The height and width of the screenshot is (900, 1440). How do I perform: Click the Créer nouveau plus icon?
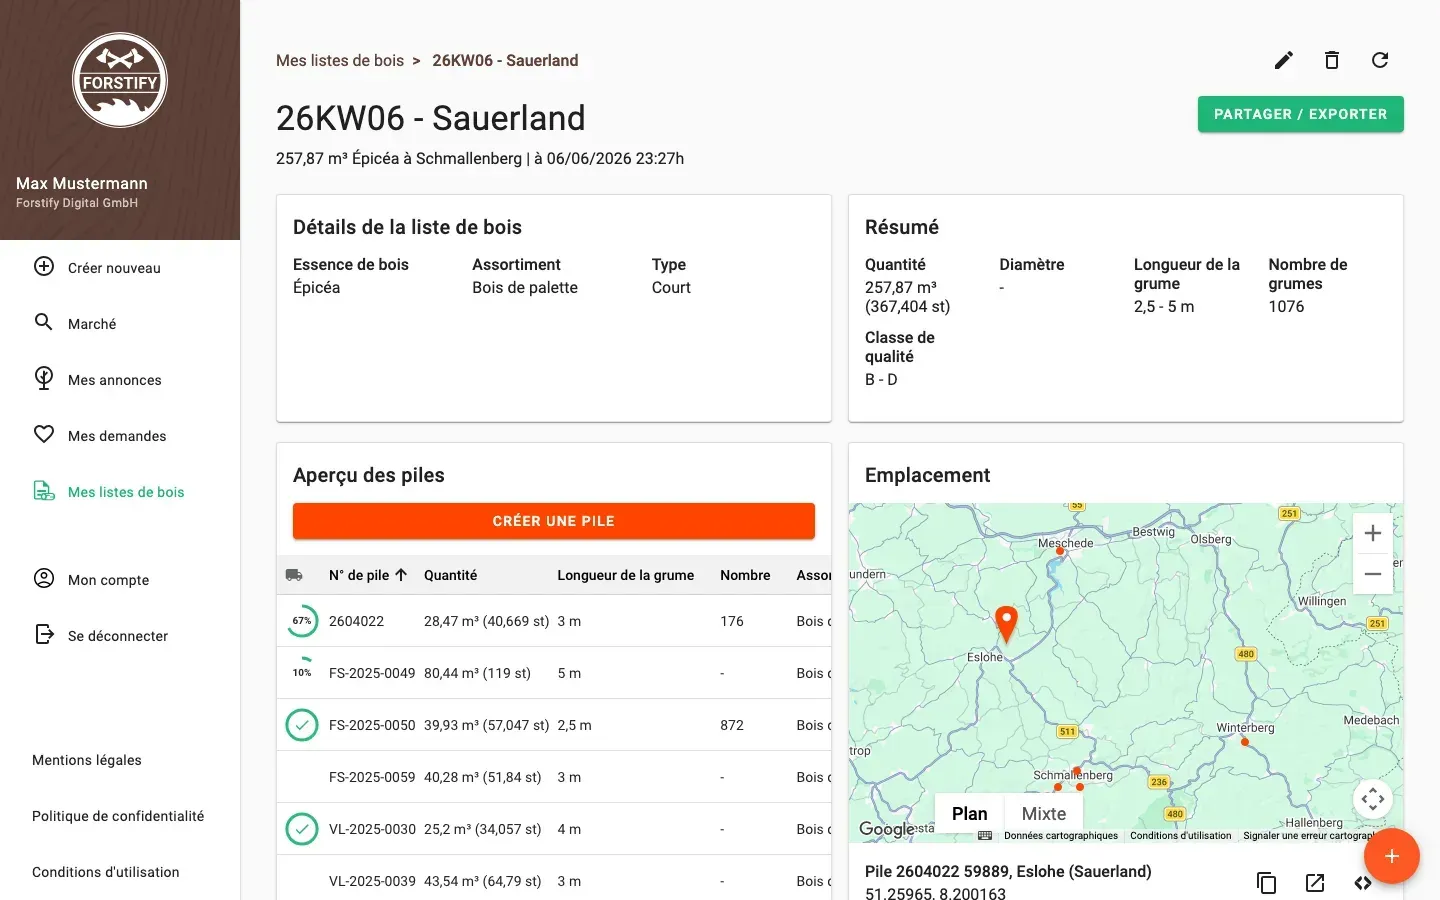coord(44,267)
